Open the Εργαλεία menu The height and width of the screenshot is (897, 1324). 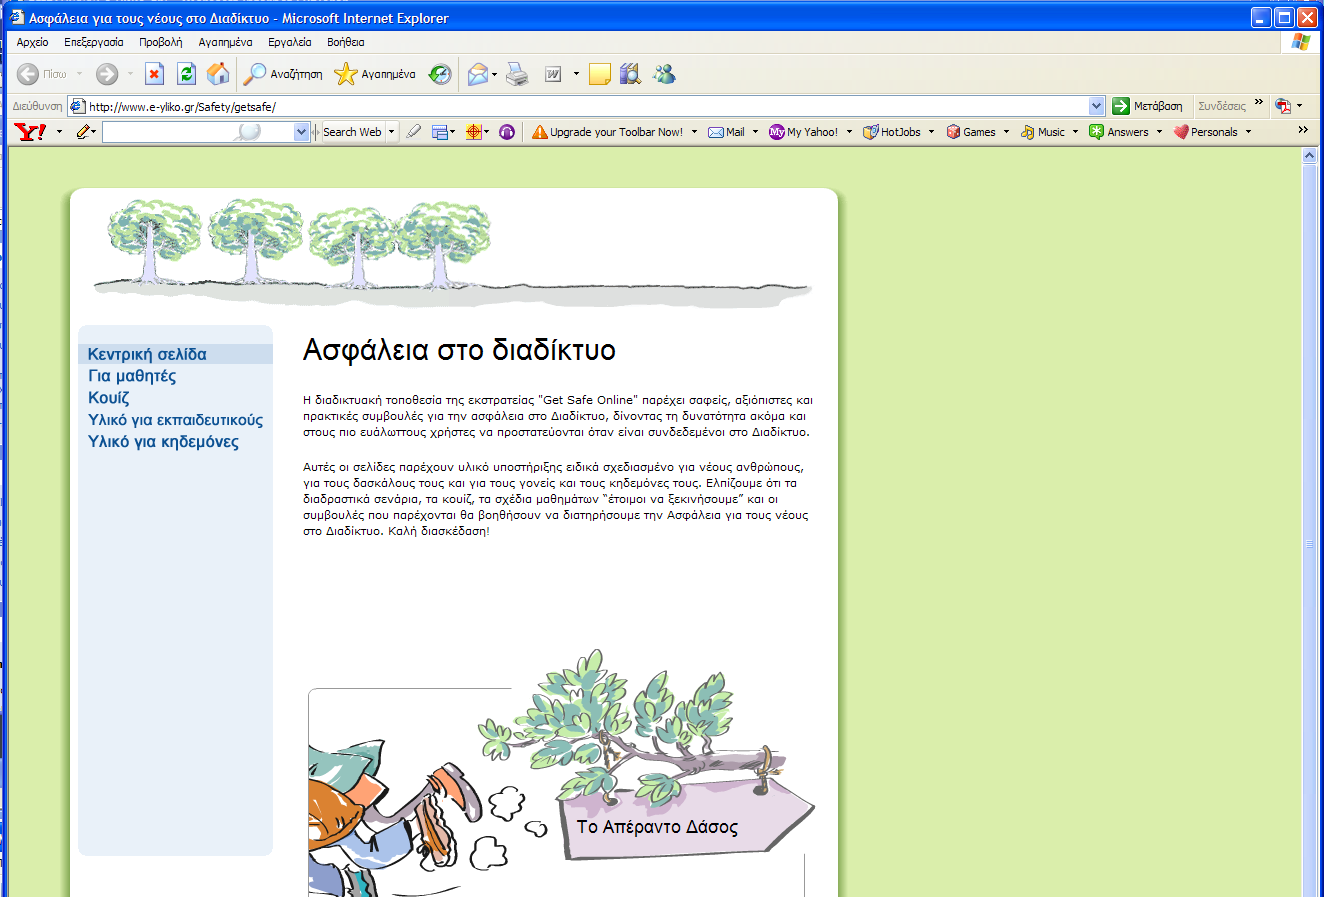290,42
